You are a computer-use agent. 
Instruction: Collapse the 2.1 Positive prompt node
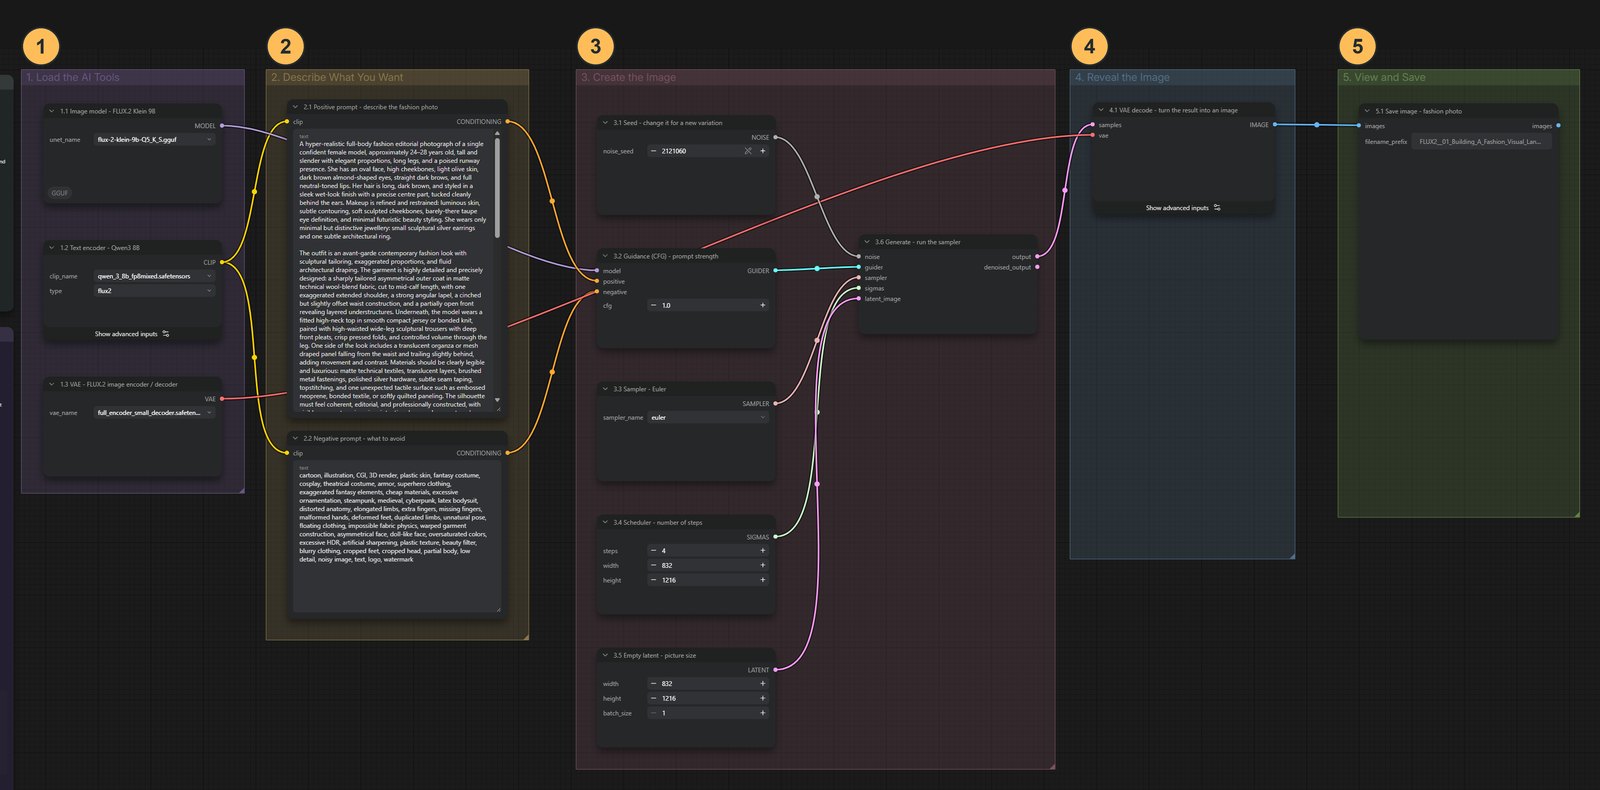click(x=295, y=106)
